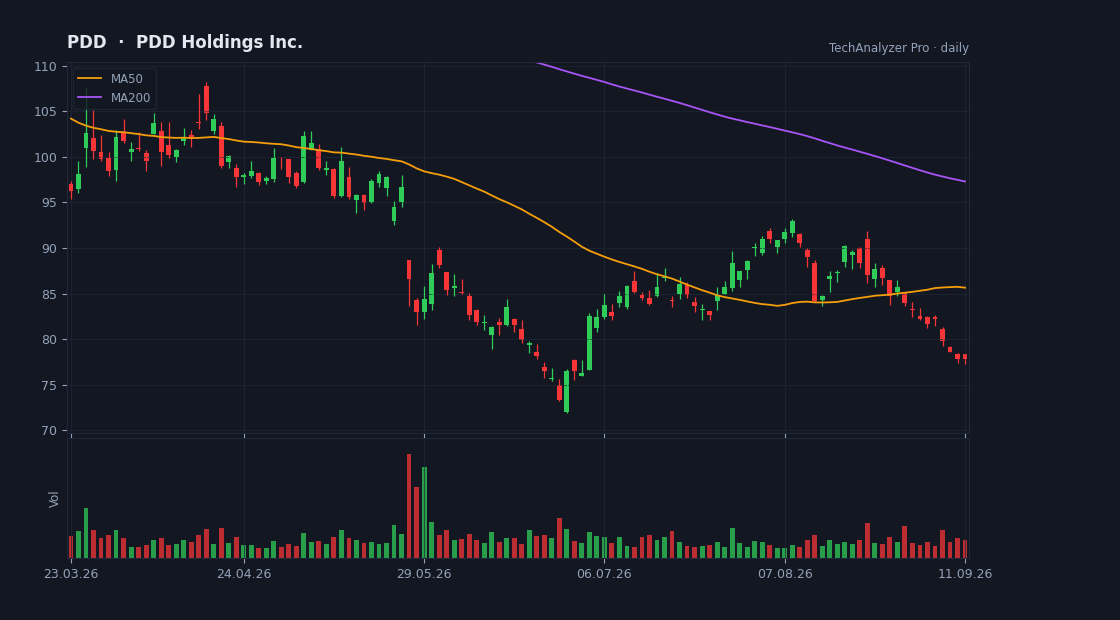
Task: Select the 11.09.26 date axis label
Action: click(x=965, y=574)
